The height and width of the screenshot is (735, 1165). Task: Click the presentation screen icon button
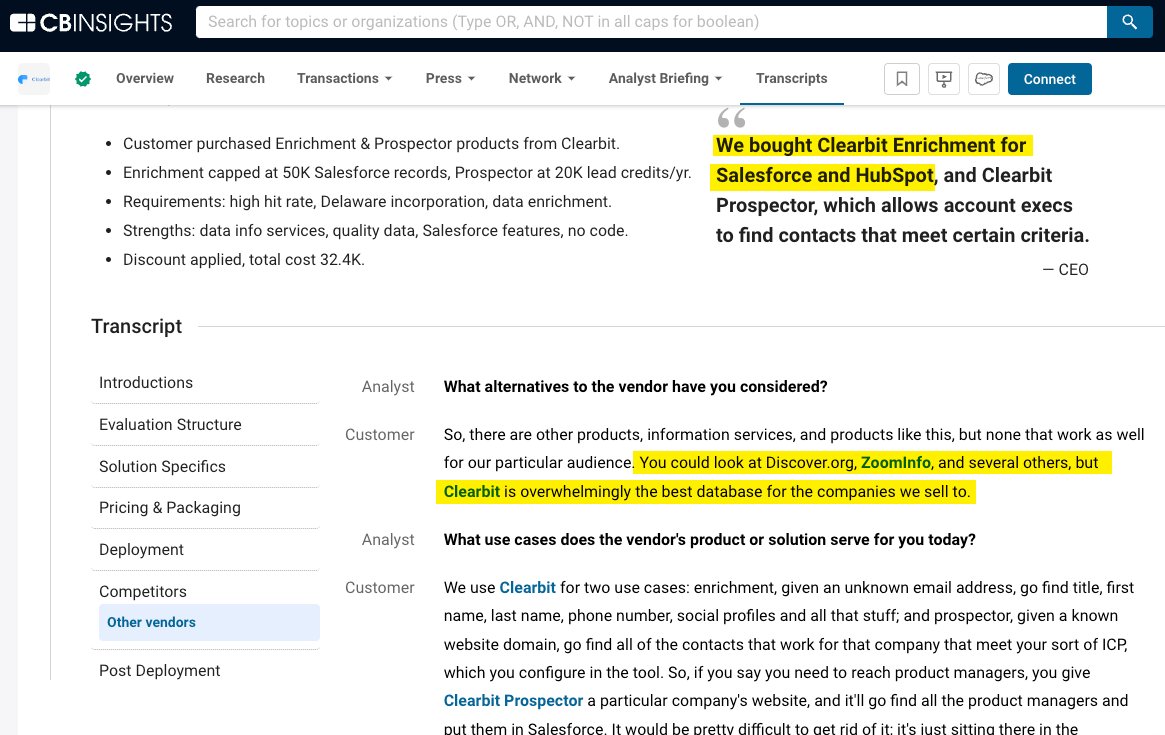[x=944, y=79]
